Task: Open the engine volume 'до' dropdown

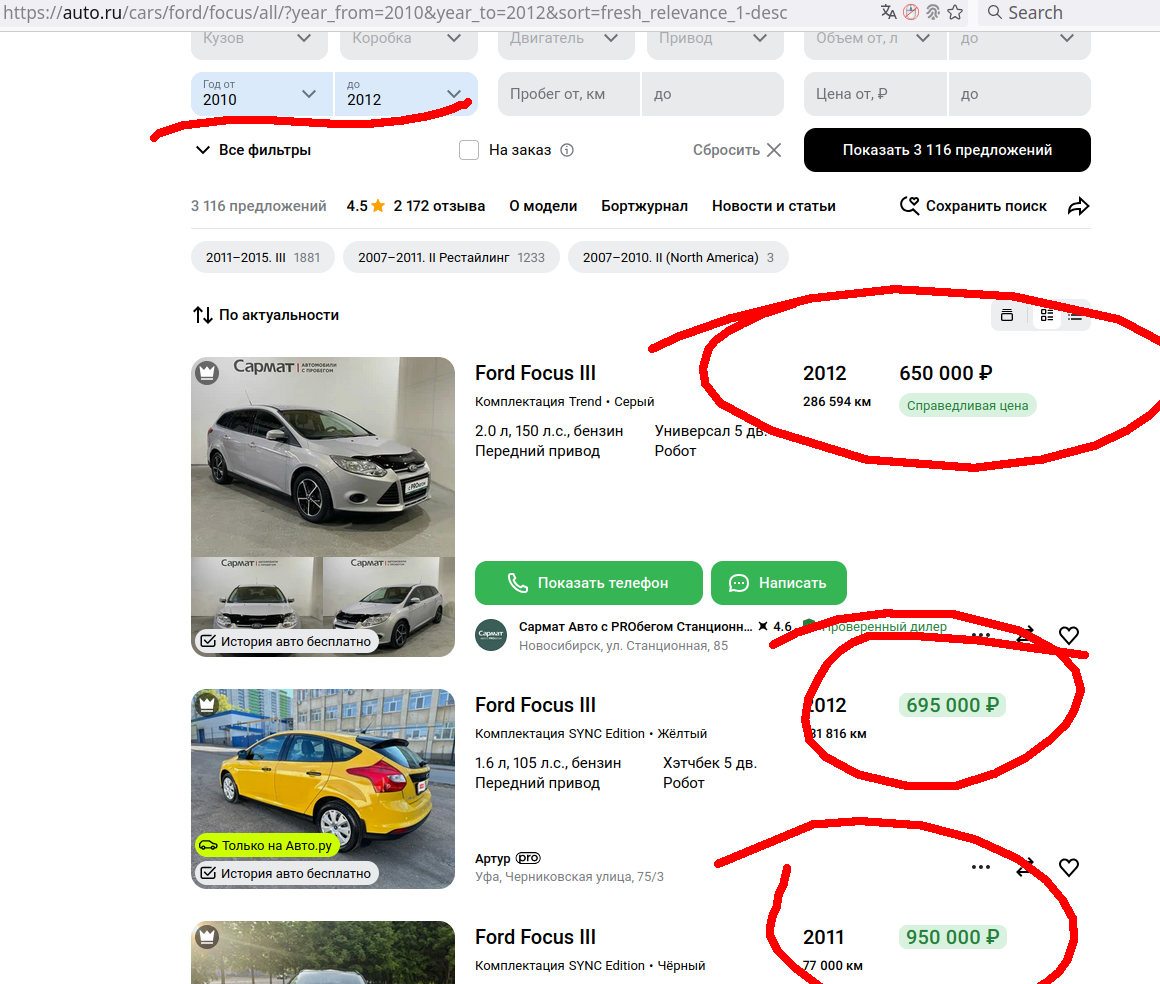Action: [x=1019, y=41]
